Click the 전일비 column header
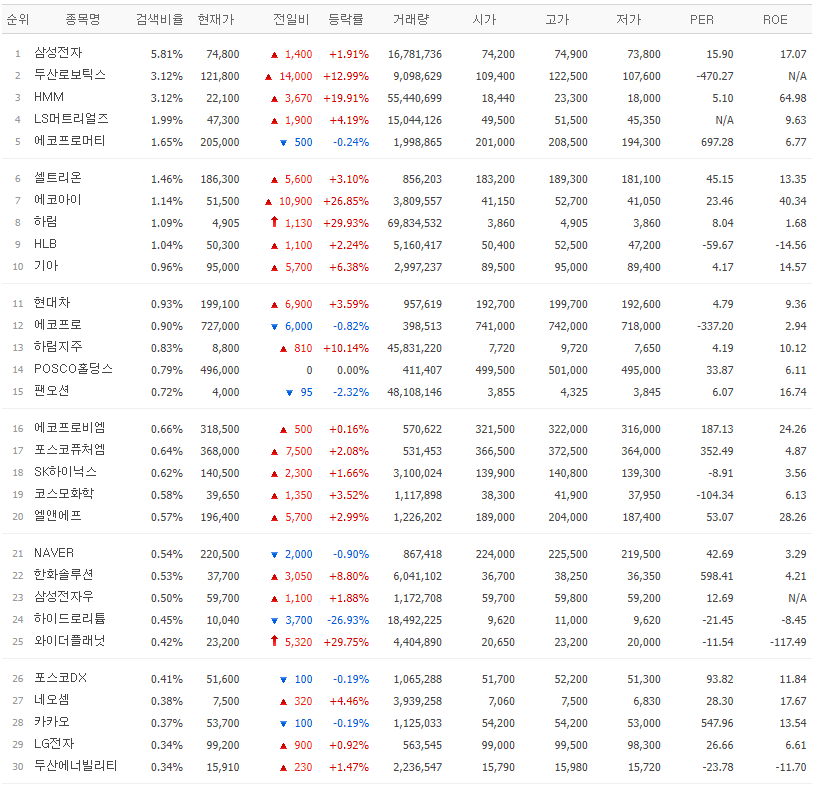The width and height of the screenshot is (815, 785). 291,20
